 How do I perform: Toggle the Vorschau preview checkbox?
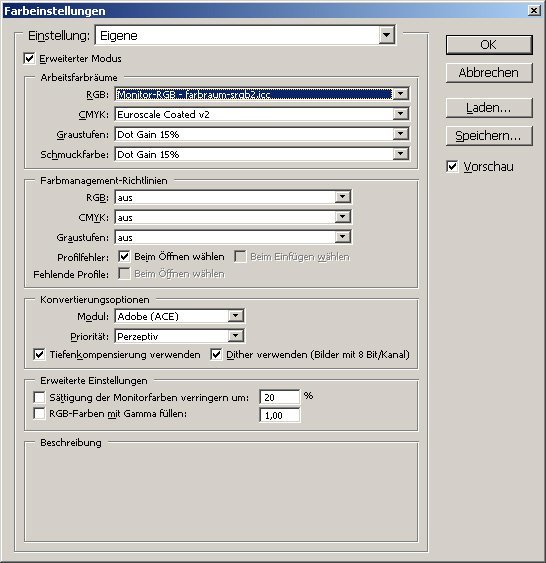452,167
